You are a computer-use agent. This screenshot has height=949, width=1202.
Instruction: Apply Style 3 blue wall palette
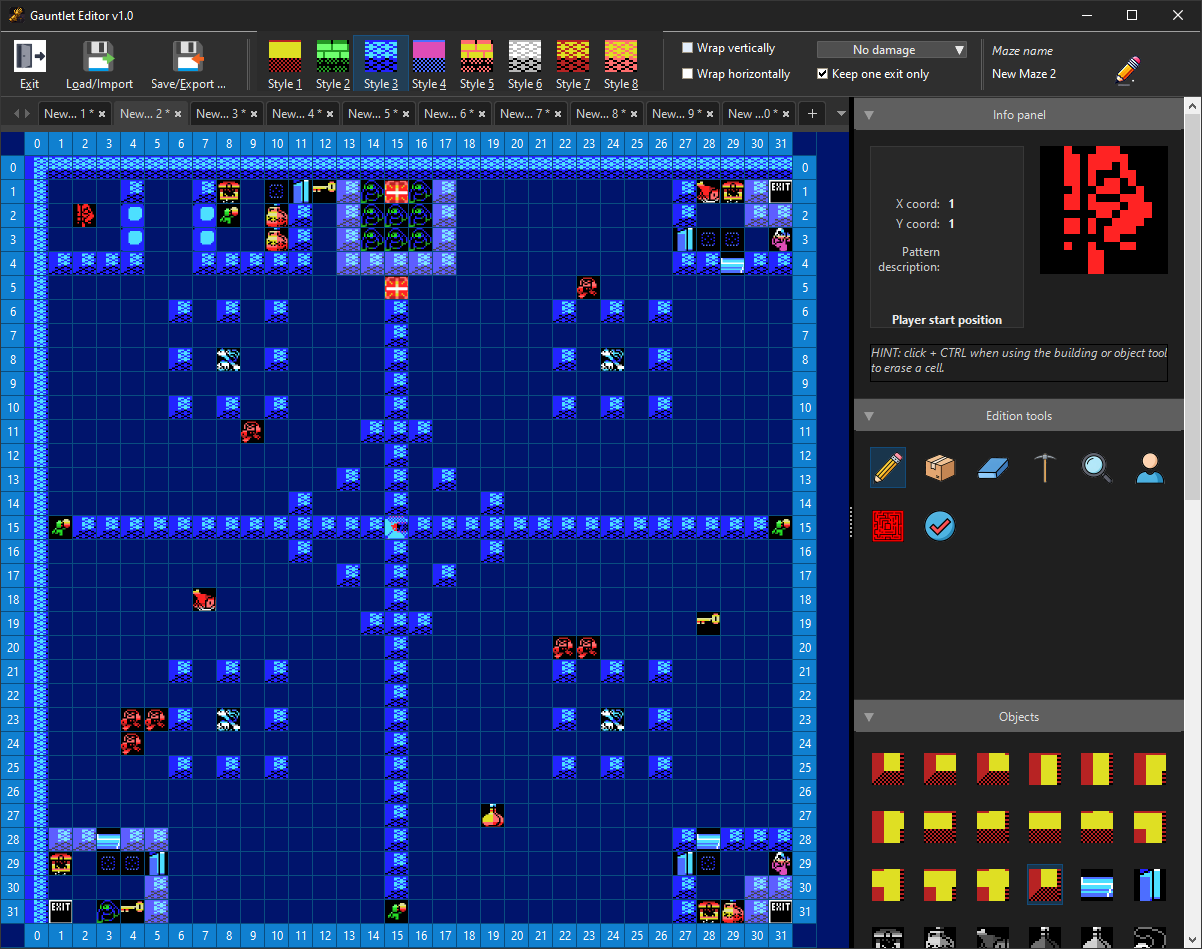(x=381, y=65)
